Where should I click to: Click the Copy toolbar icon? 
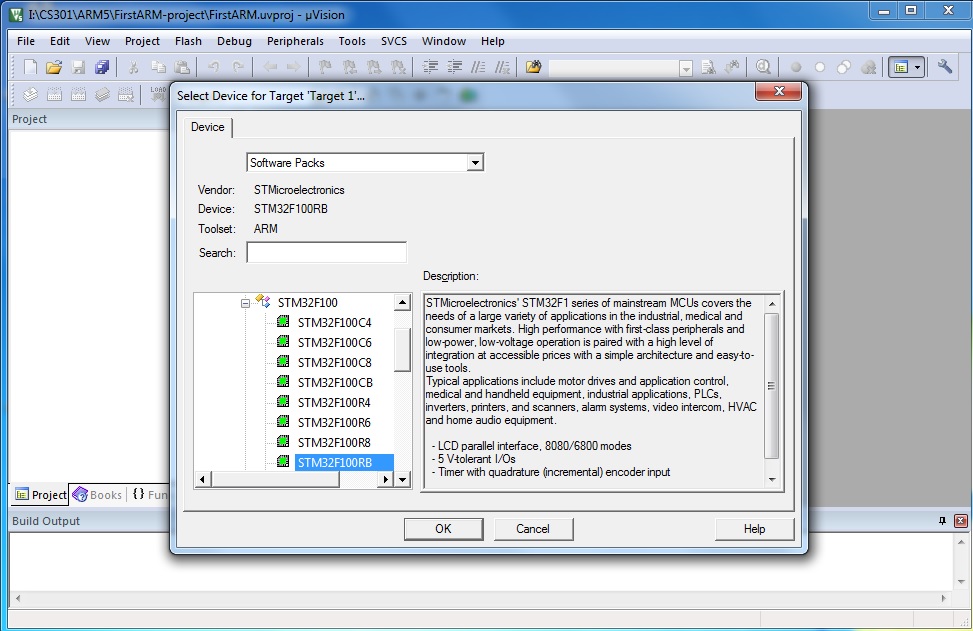pyautogui.click(x=158, y=67)
